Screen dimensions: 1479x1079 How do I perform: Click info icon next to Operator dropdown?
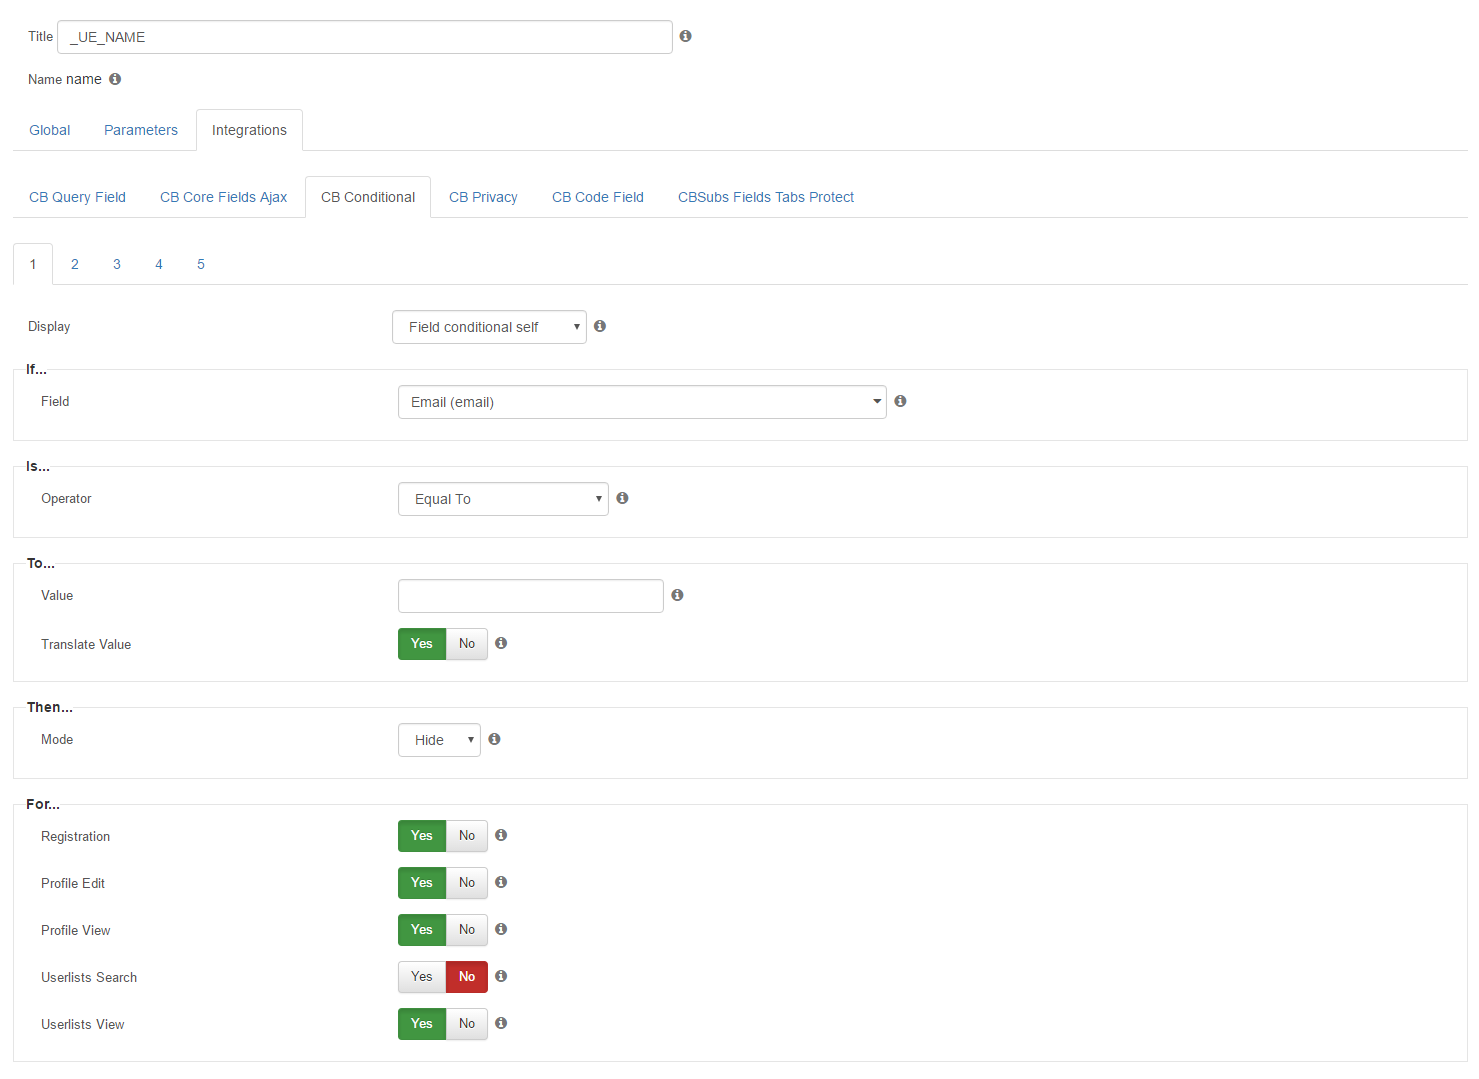tap(622, 498)
